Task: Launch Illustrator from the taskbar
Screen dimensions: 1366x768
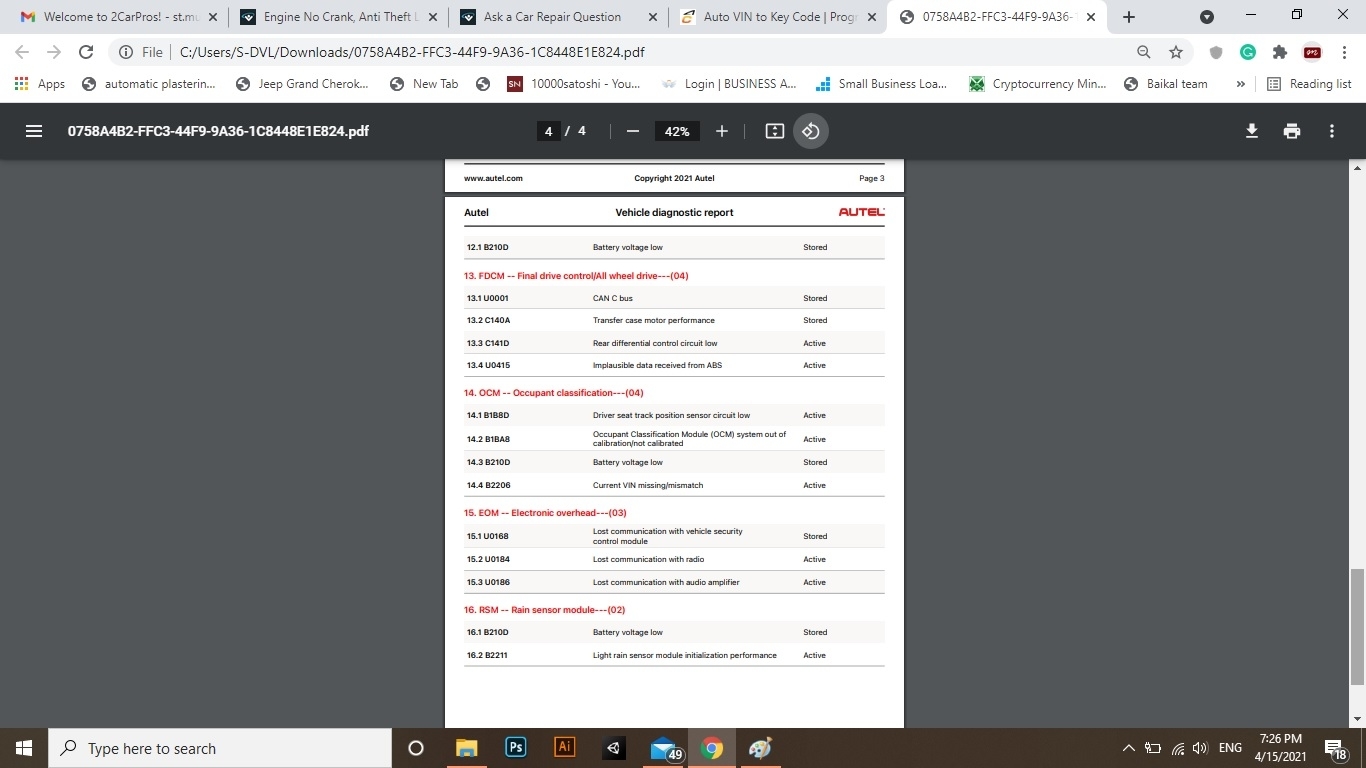Action: click(565, 748)
